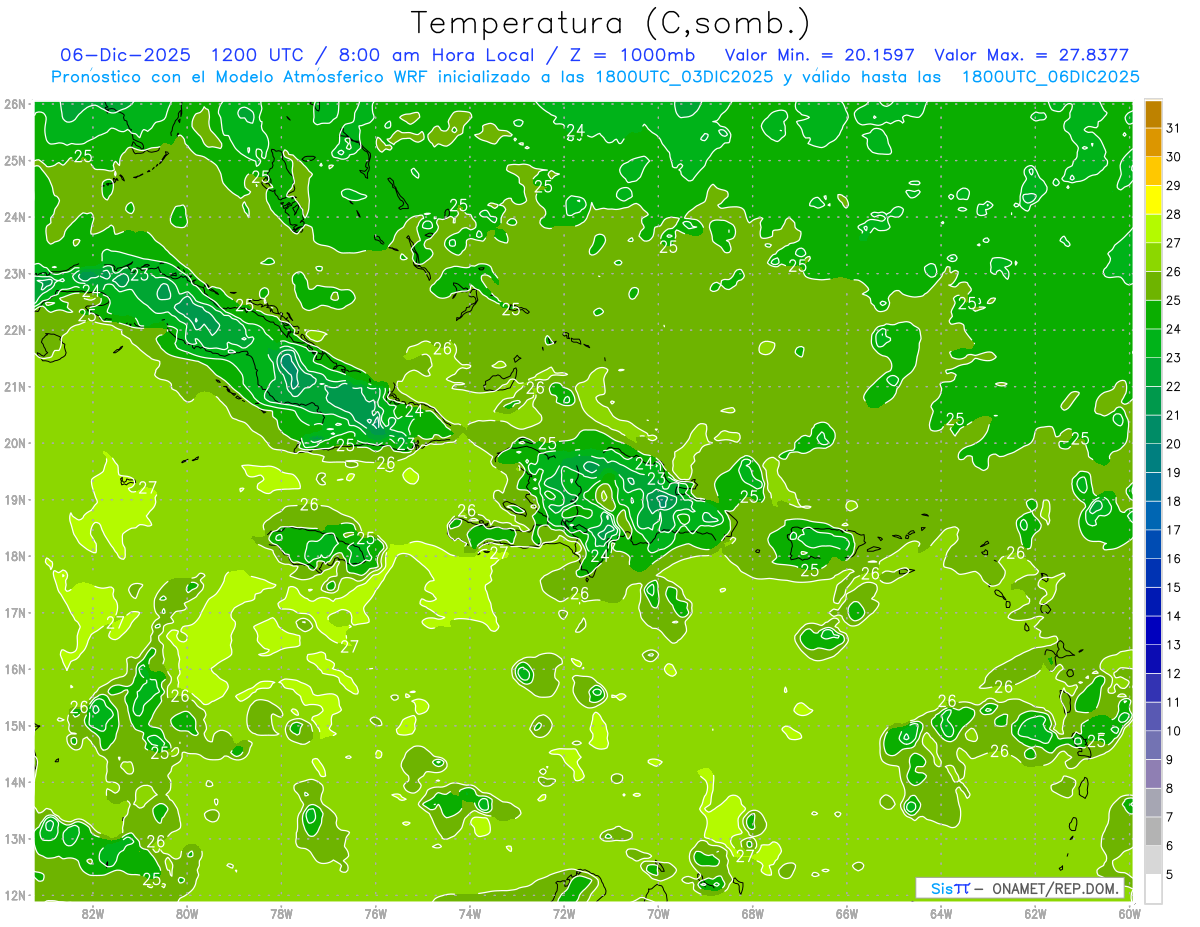
Task: Select the date text '06-Dic-2025'
Action: click(125, 55)
